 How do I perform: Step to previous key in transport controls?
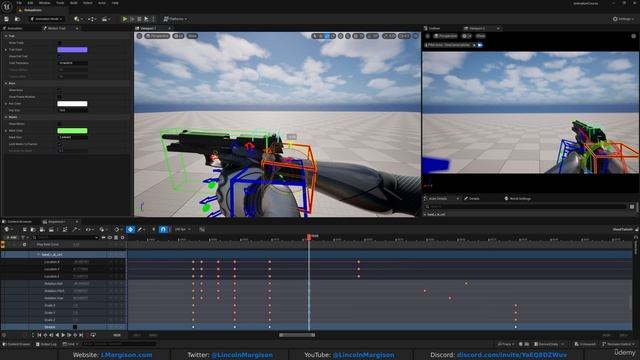(45, 335)
